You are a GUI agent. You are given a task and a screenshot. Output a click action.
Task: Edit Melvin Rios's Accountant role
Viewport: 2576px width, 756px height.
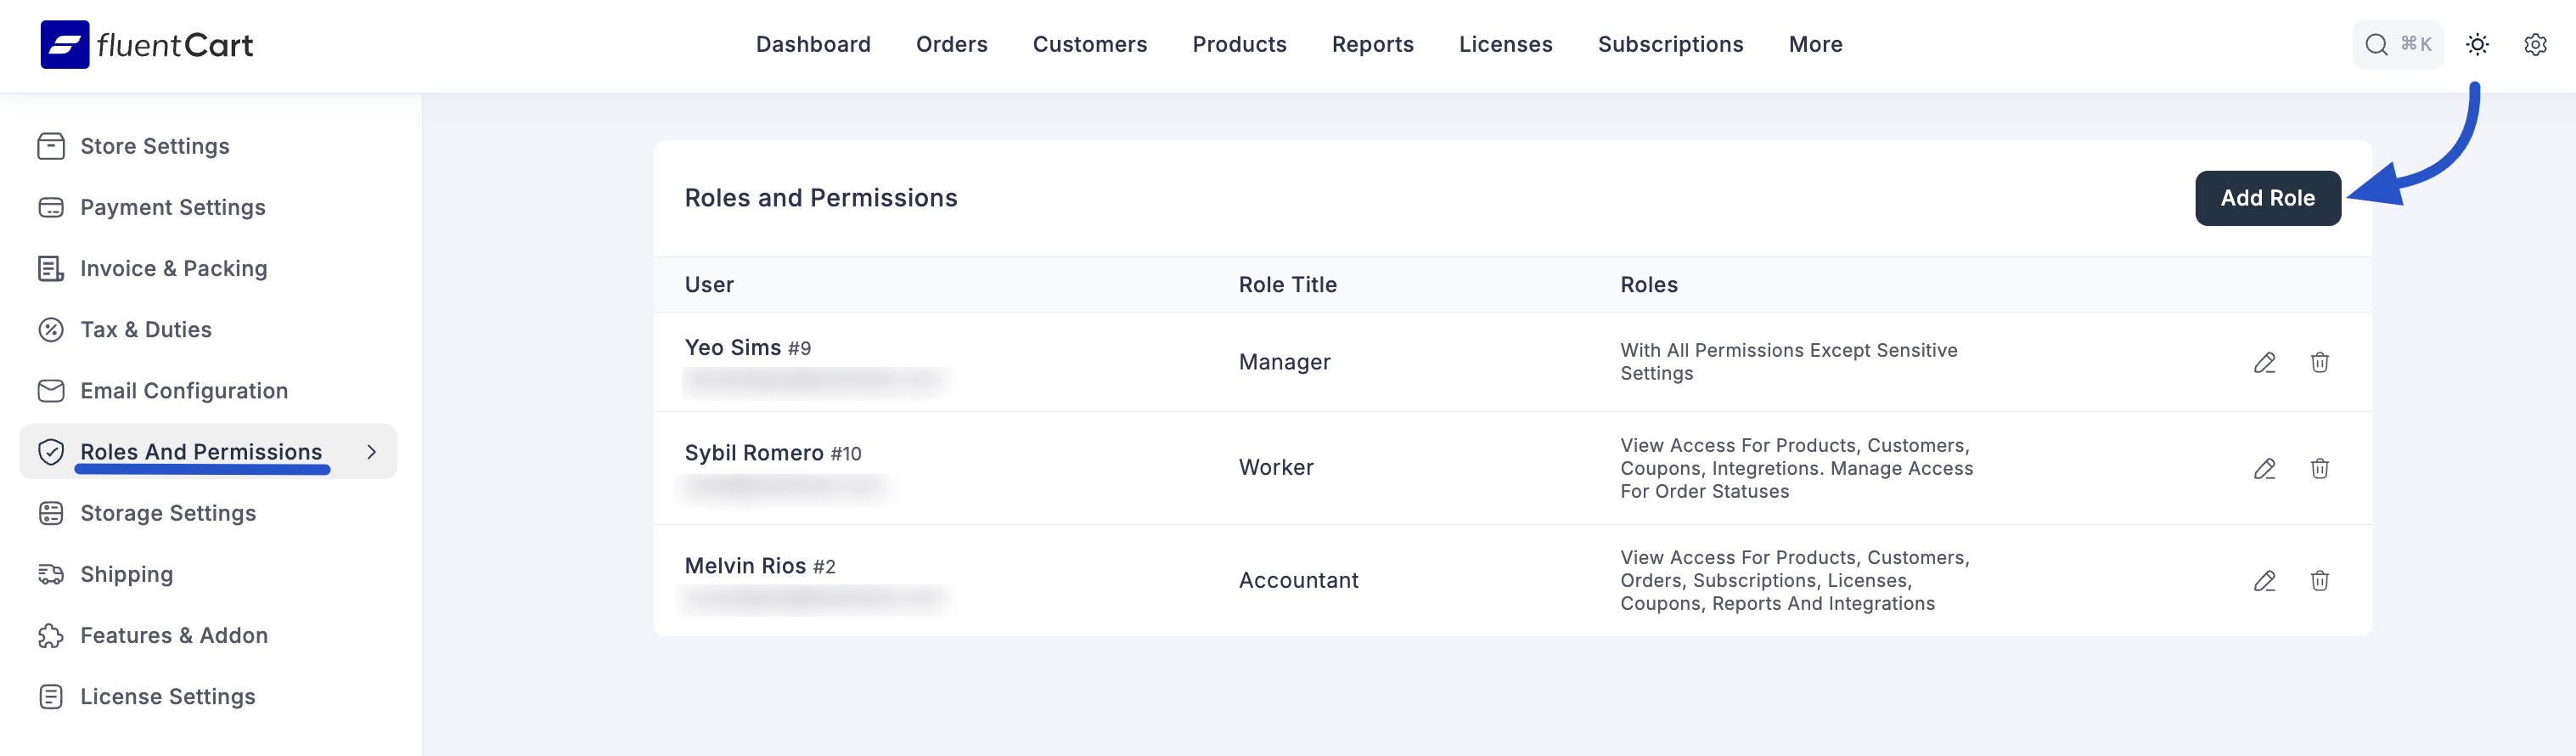[x=2264, y=580]
